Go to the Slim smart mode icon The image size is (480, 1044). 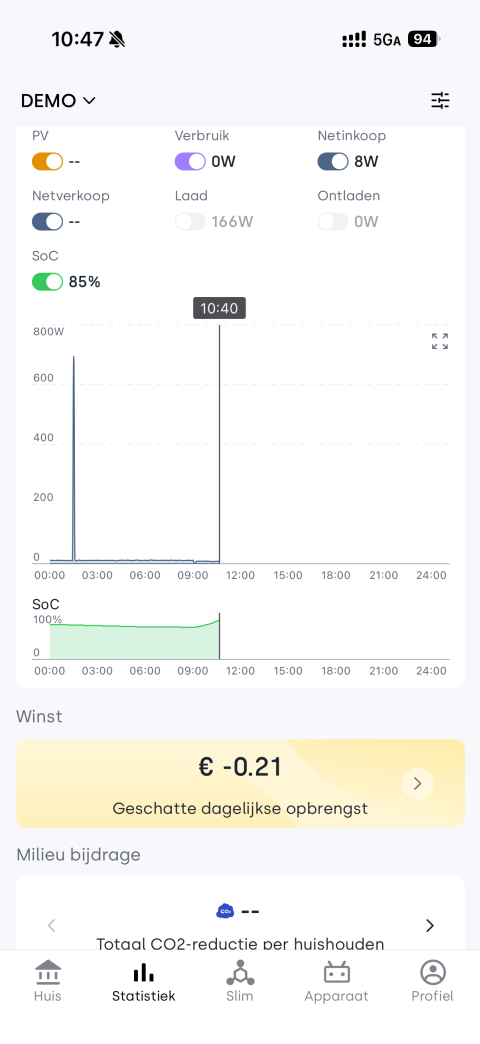[240, 973]
